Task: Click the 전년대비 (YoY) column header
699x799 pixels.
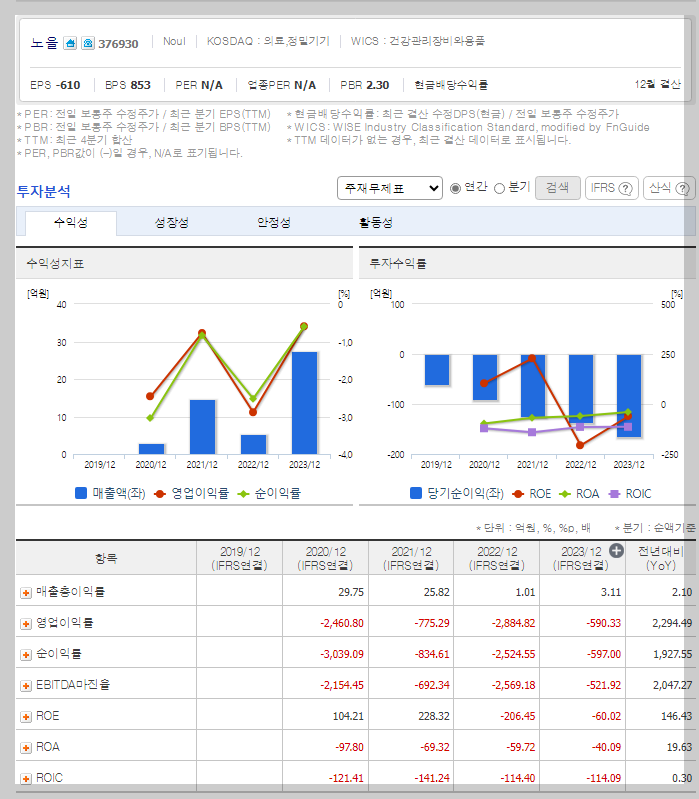Action: click(661, 558)
